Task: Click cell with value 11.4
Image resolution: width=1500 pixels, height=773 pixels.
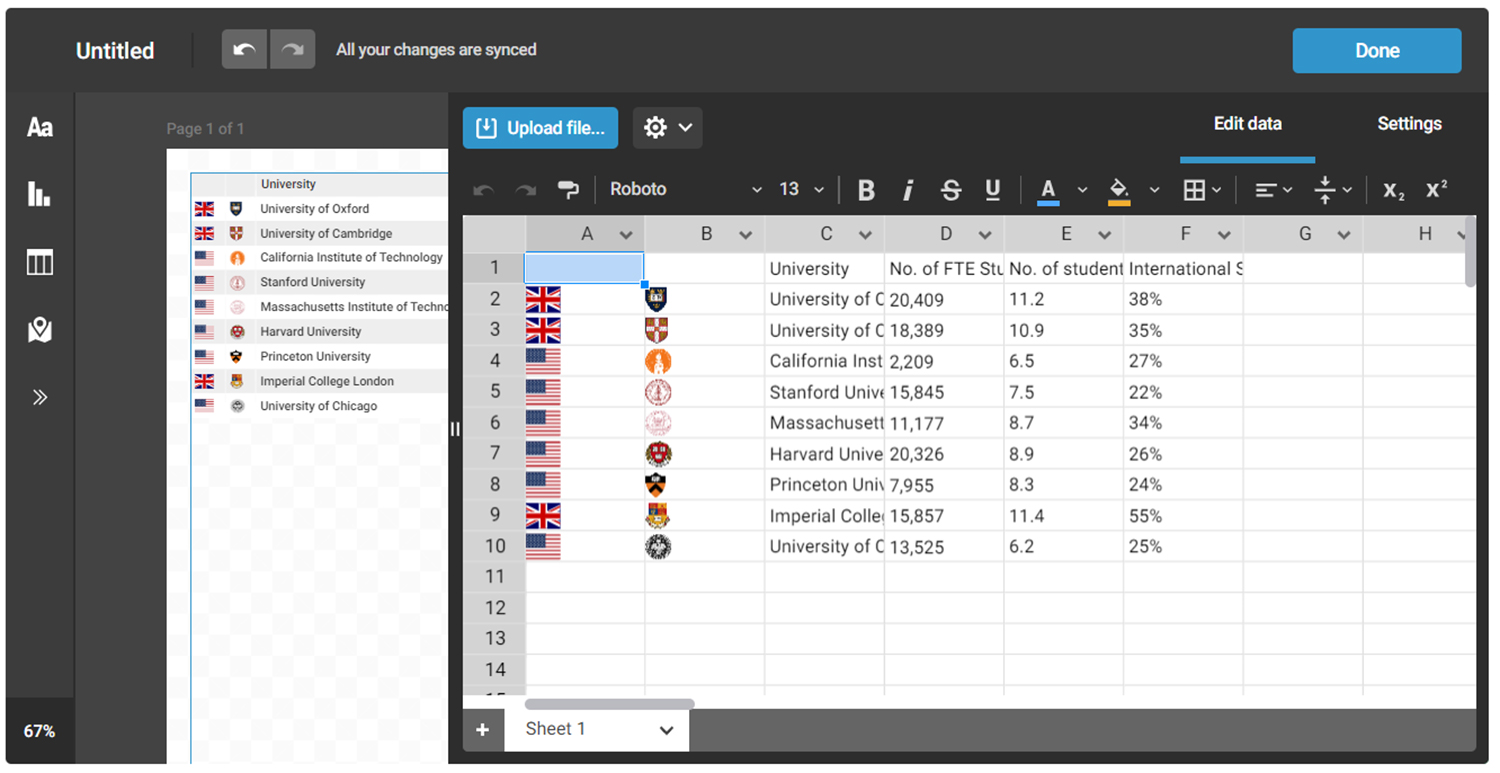Action: click(x=1064, y=516)
